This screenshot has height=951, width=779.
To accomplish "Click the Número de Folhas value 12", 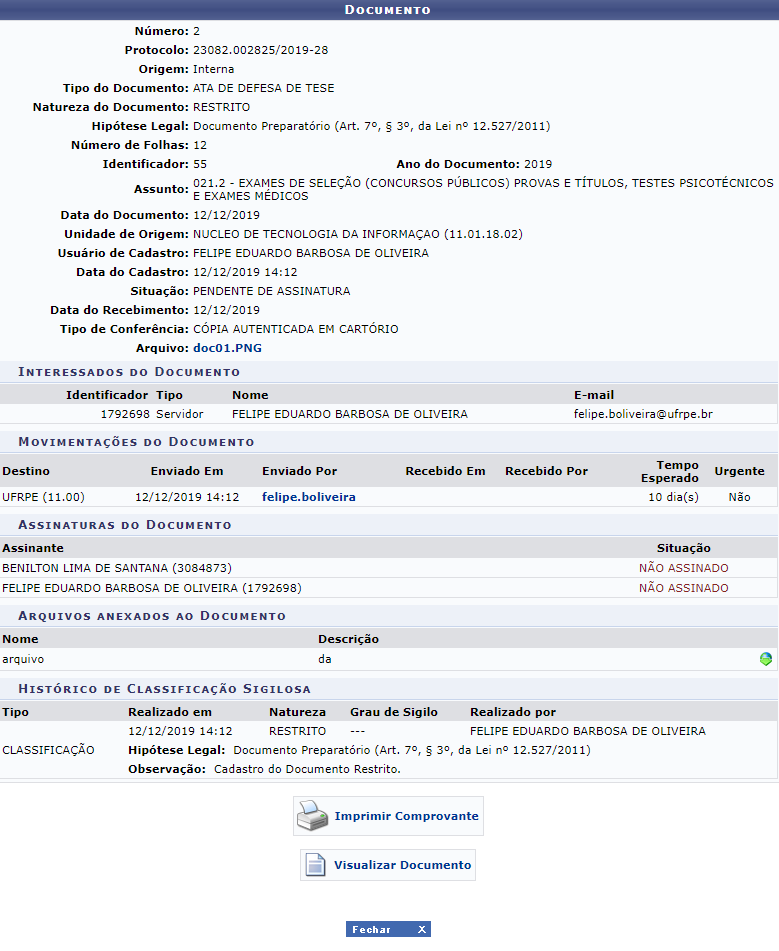I will click(200, 146).
